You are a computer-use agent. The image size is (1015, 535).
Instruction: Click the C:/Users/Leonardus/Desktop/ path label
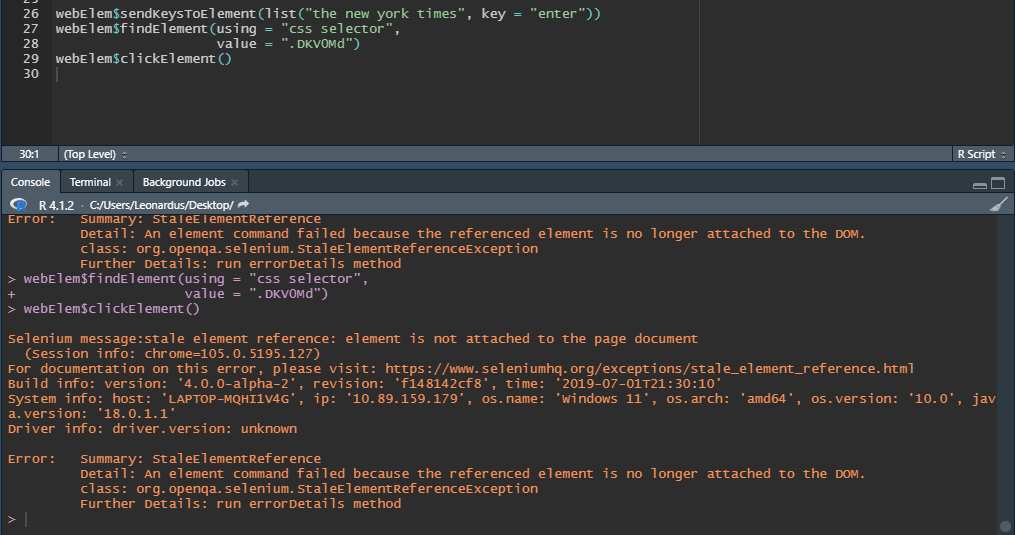[x=161, y=205]
